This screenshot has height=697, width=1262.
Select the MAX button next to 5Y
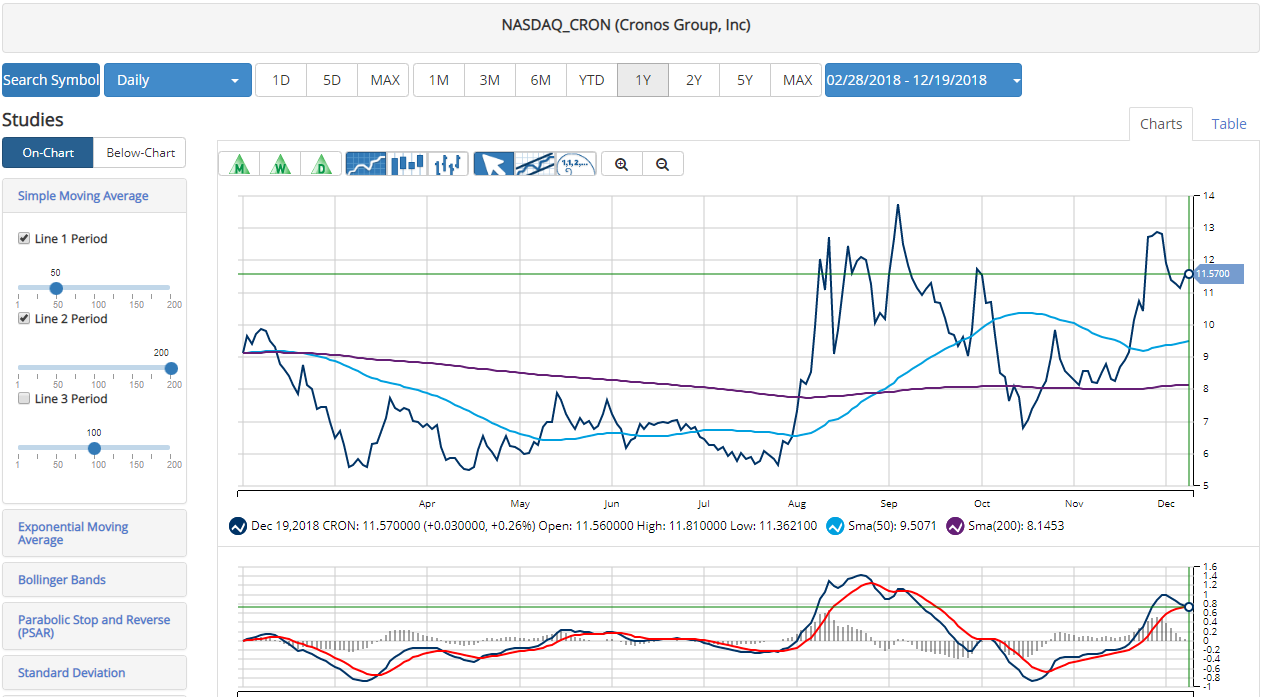tap(797, 80)
